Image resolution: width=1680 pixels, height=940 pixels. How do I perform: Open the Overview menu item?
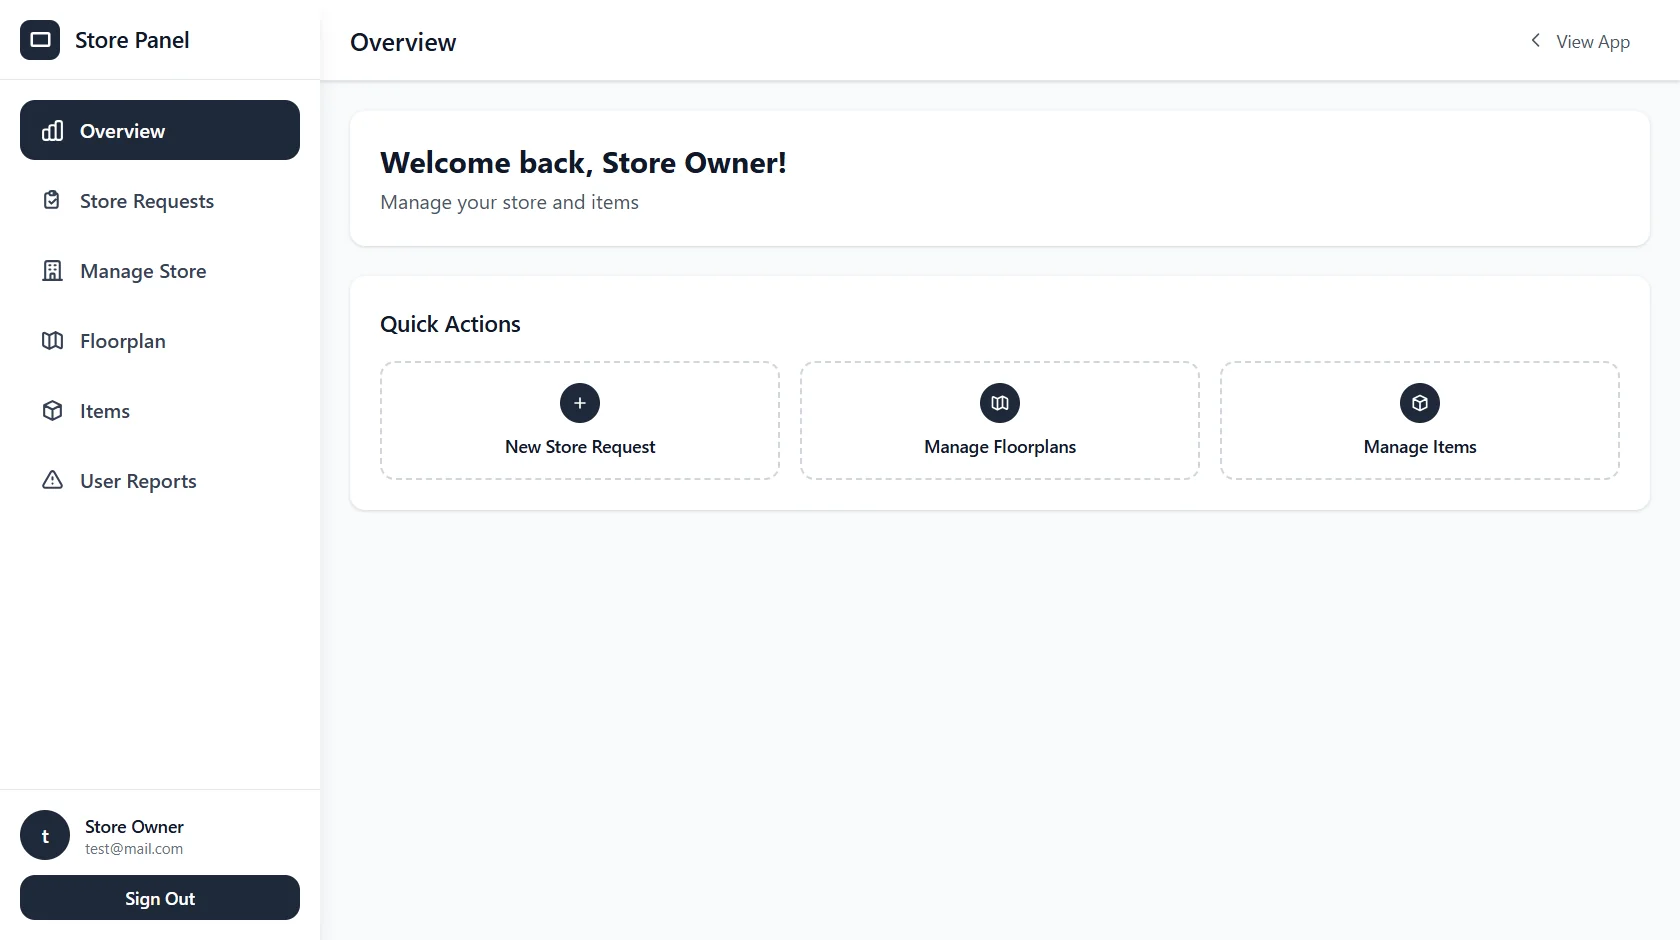160,130
